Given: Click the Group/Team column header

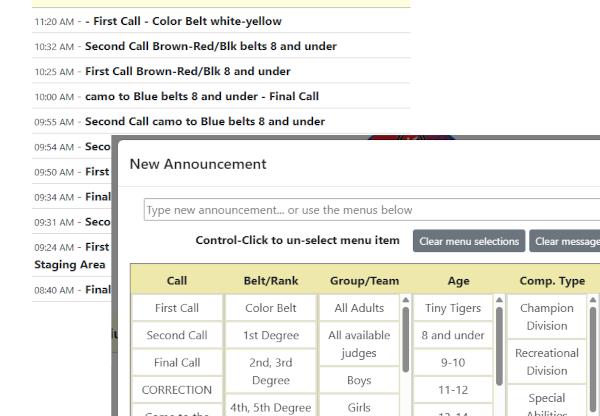Looking at the screenshot, I should click(x=364, y=281).
